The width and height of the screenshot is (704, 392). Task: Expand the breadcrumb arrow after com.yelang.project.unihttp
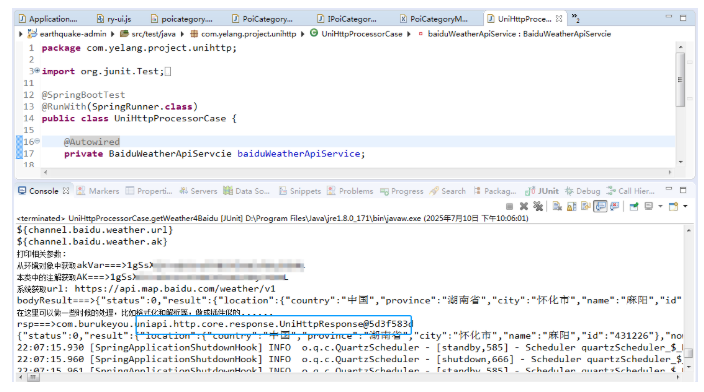pyautogui.click(x=302, y=34)
